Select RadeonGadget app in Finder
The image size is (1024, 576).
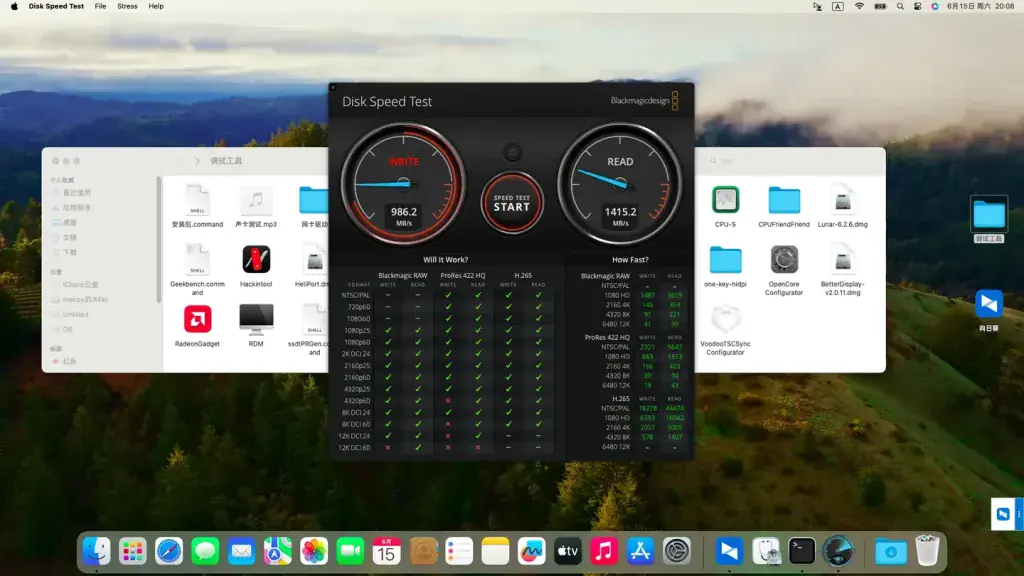(x=197, y=326)
